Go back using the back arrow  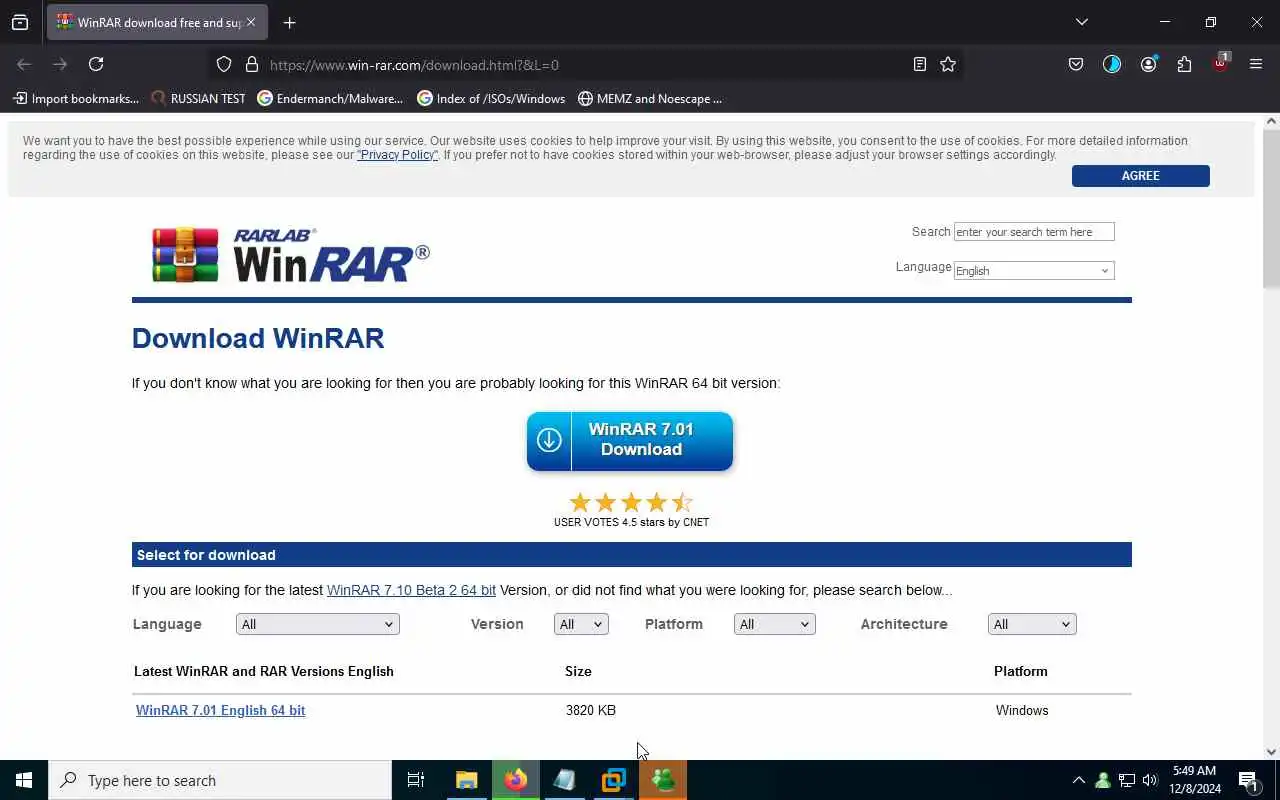pyautogui.click(x=24, y=64)
